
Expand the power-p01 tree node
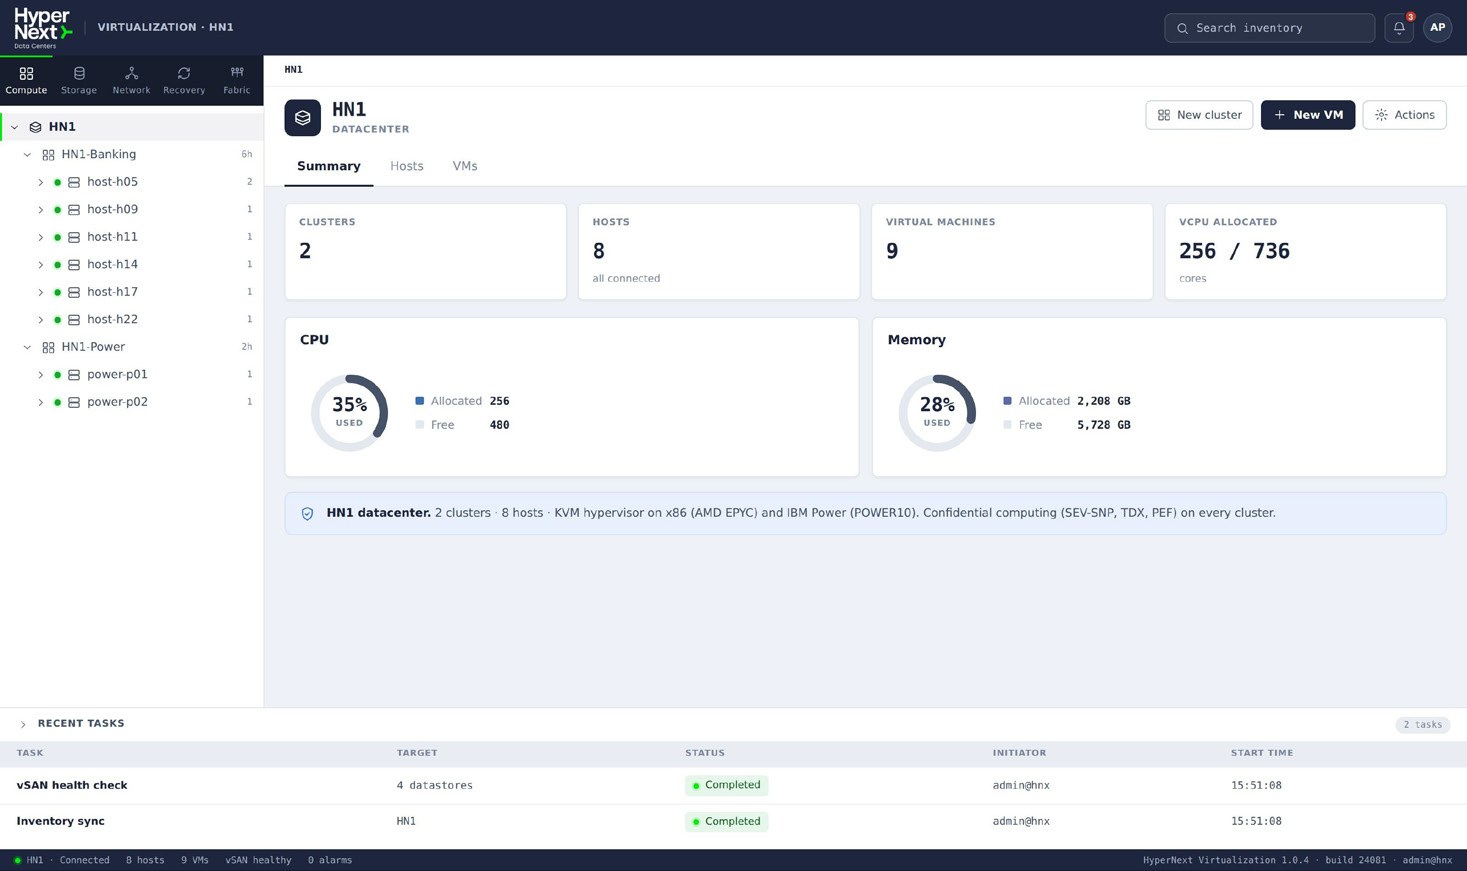[41, 375]
